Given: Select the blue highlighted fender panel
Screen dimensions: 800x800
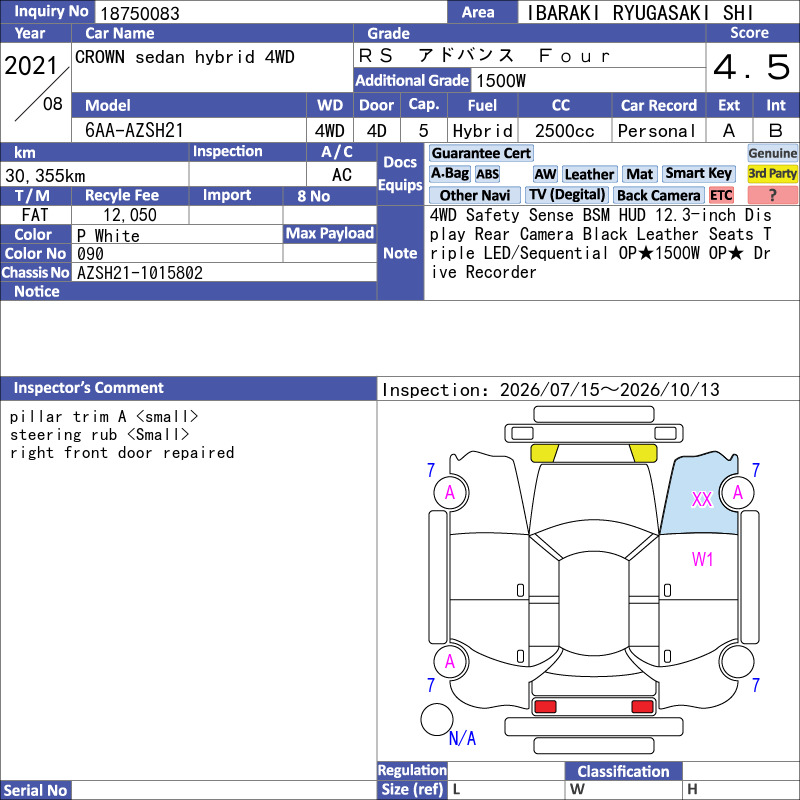Looking at the screenshot, I should pos(699,493).
